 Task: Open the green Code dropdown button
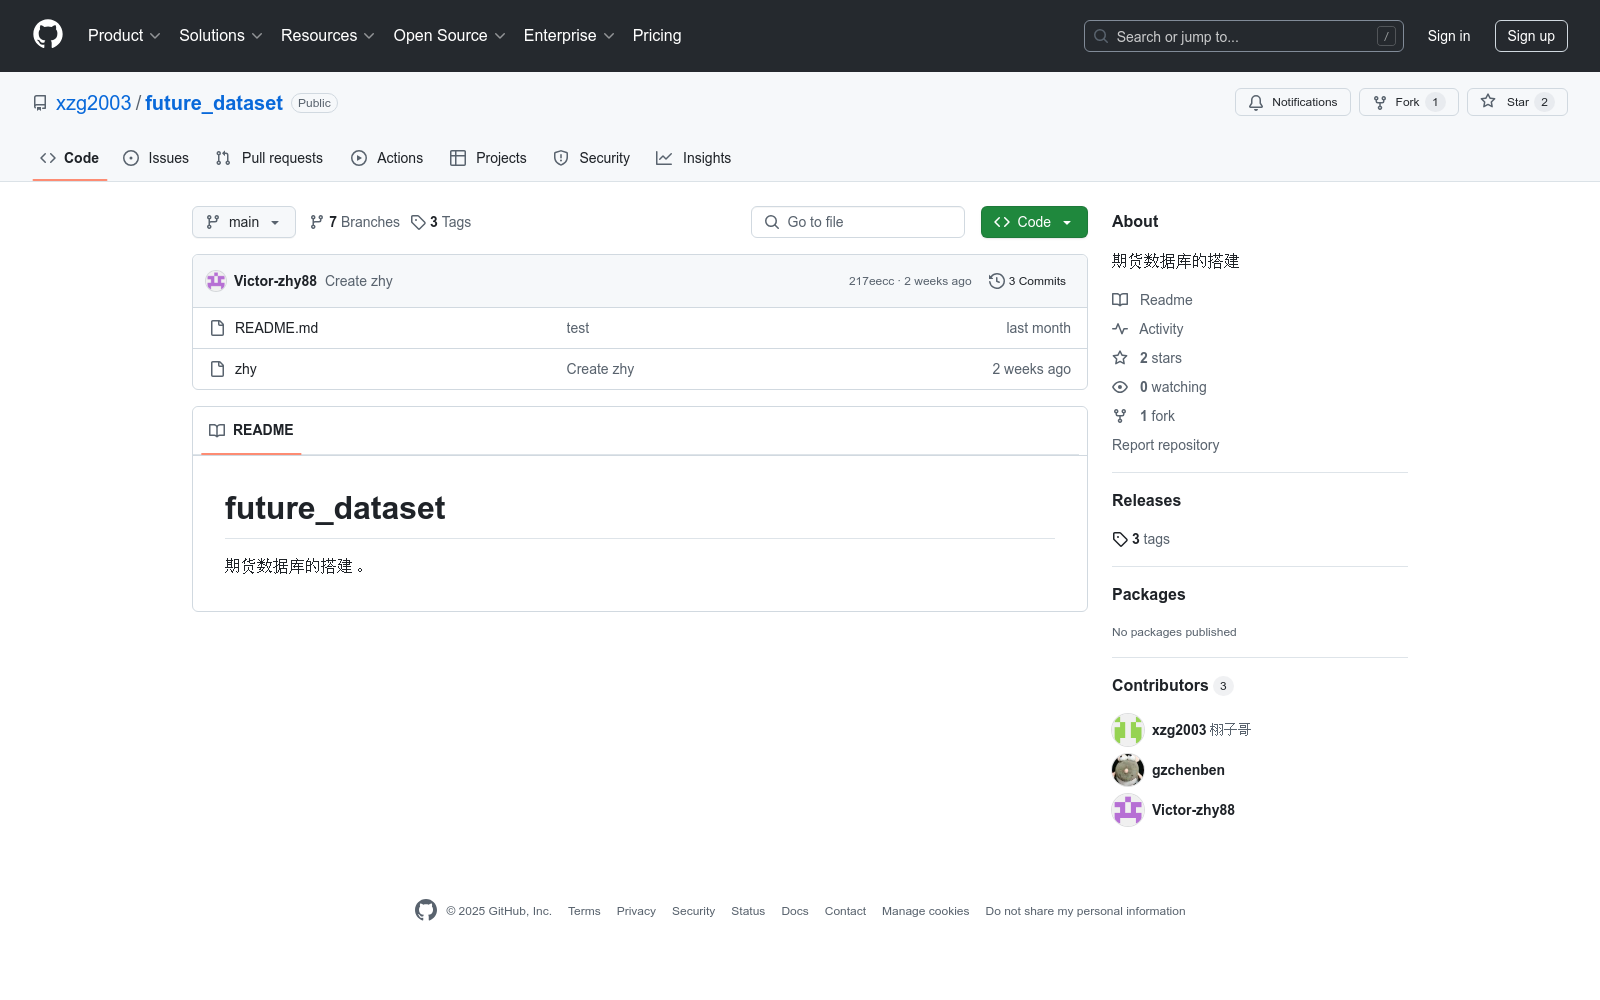point(1034,222)
